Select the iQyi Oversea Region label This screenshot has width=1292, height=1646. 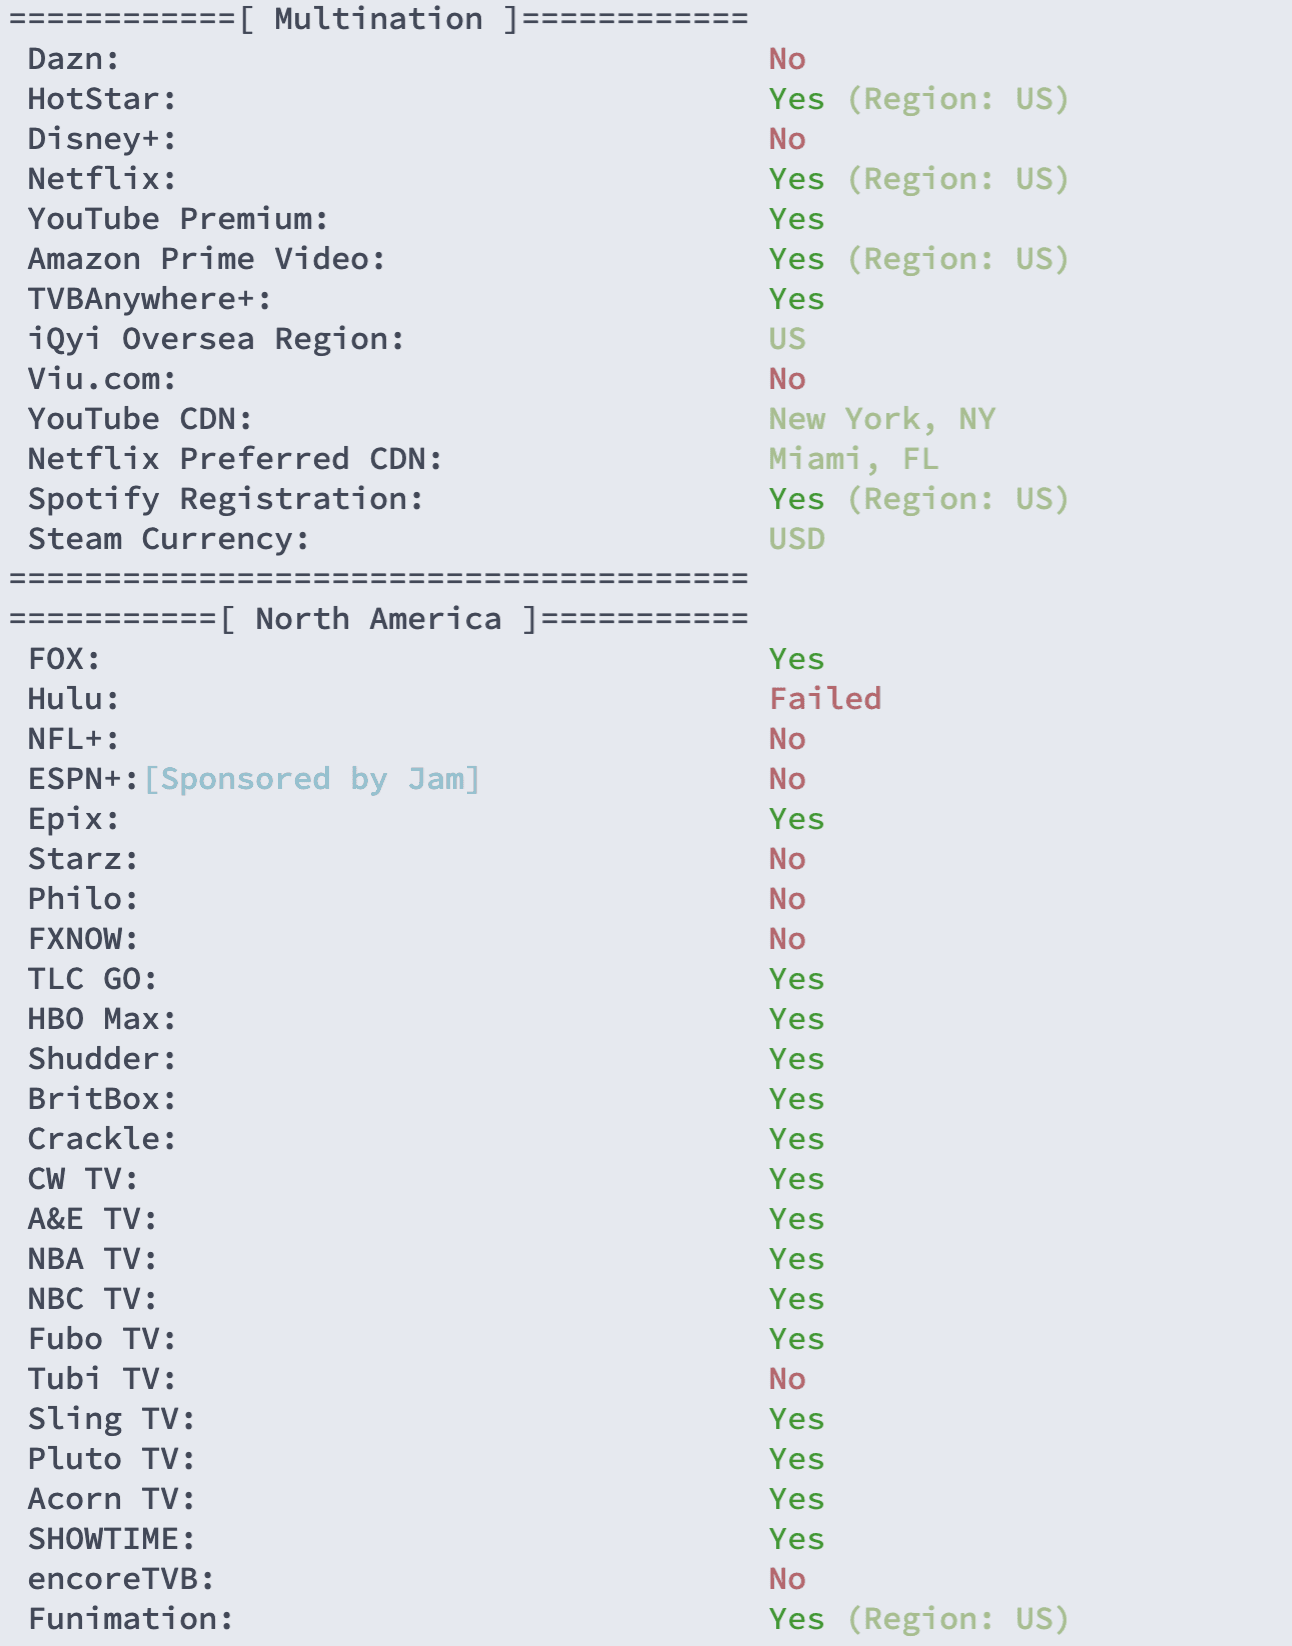[x=216, y=339]
